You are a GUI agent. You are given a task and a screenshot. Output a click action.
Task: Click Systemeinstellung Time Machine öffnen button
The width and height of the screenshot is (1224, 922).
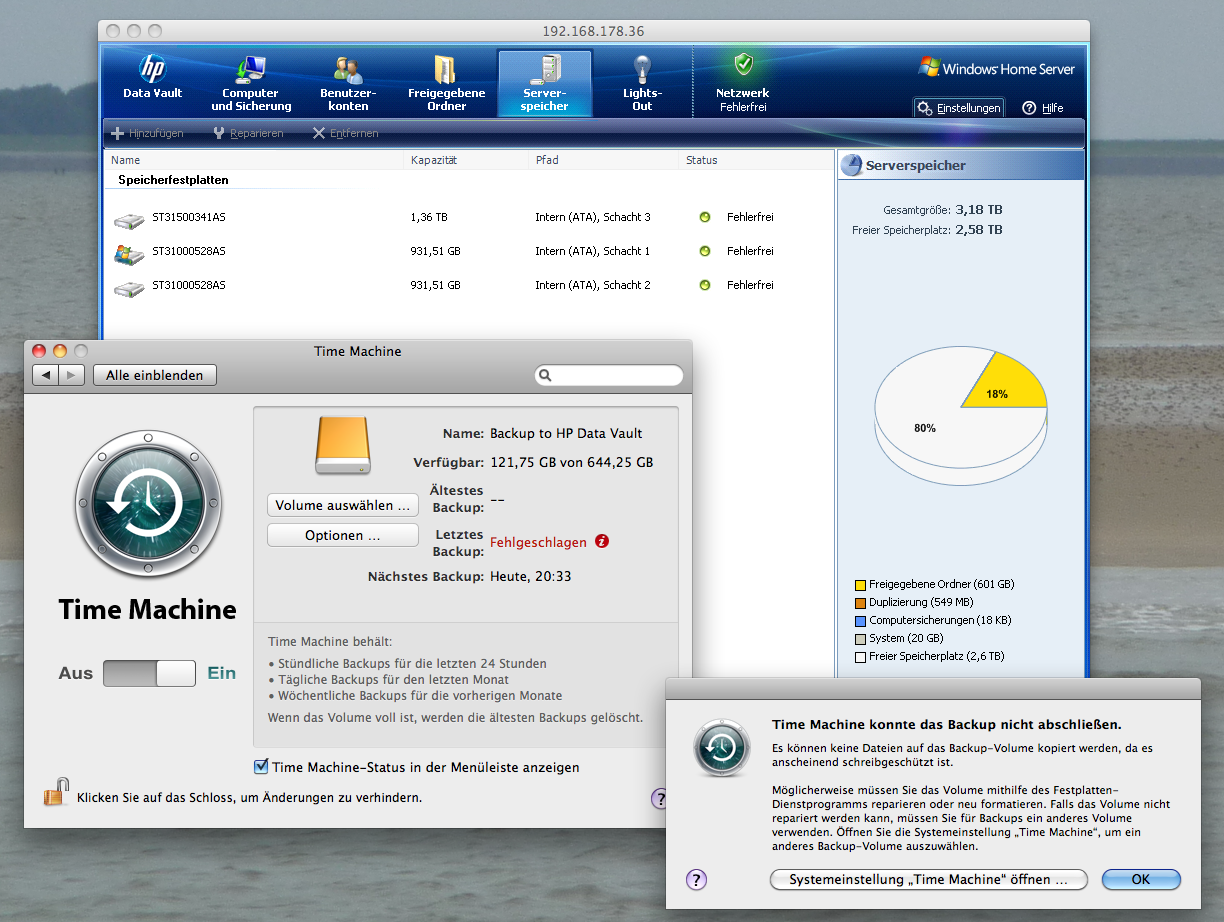929,879
